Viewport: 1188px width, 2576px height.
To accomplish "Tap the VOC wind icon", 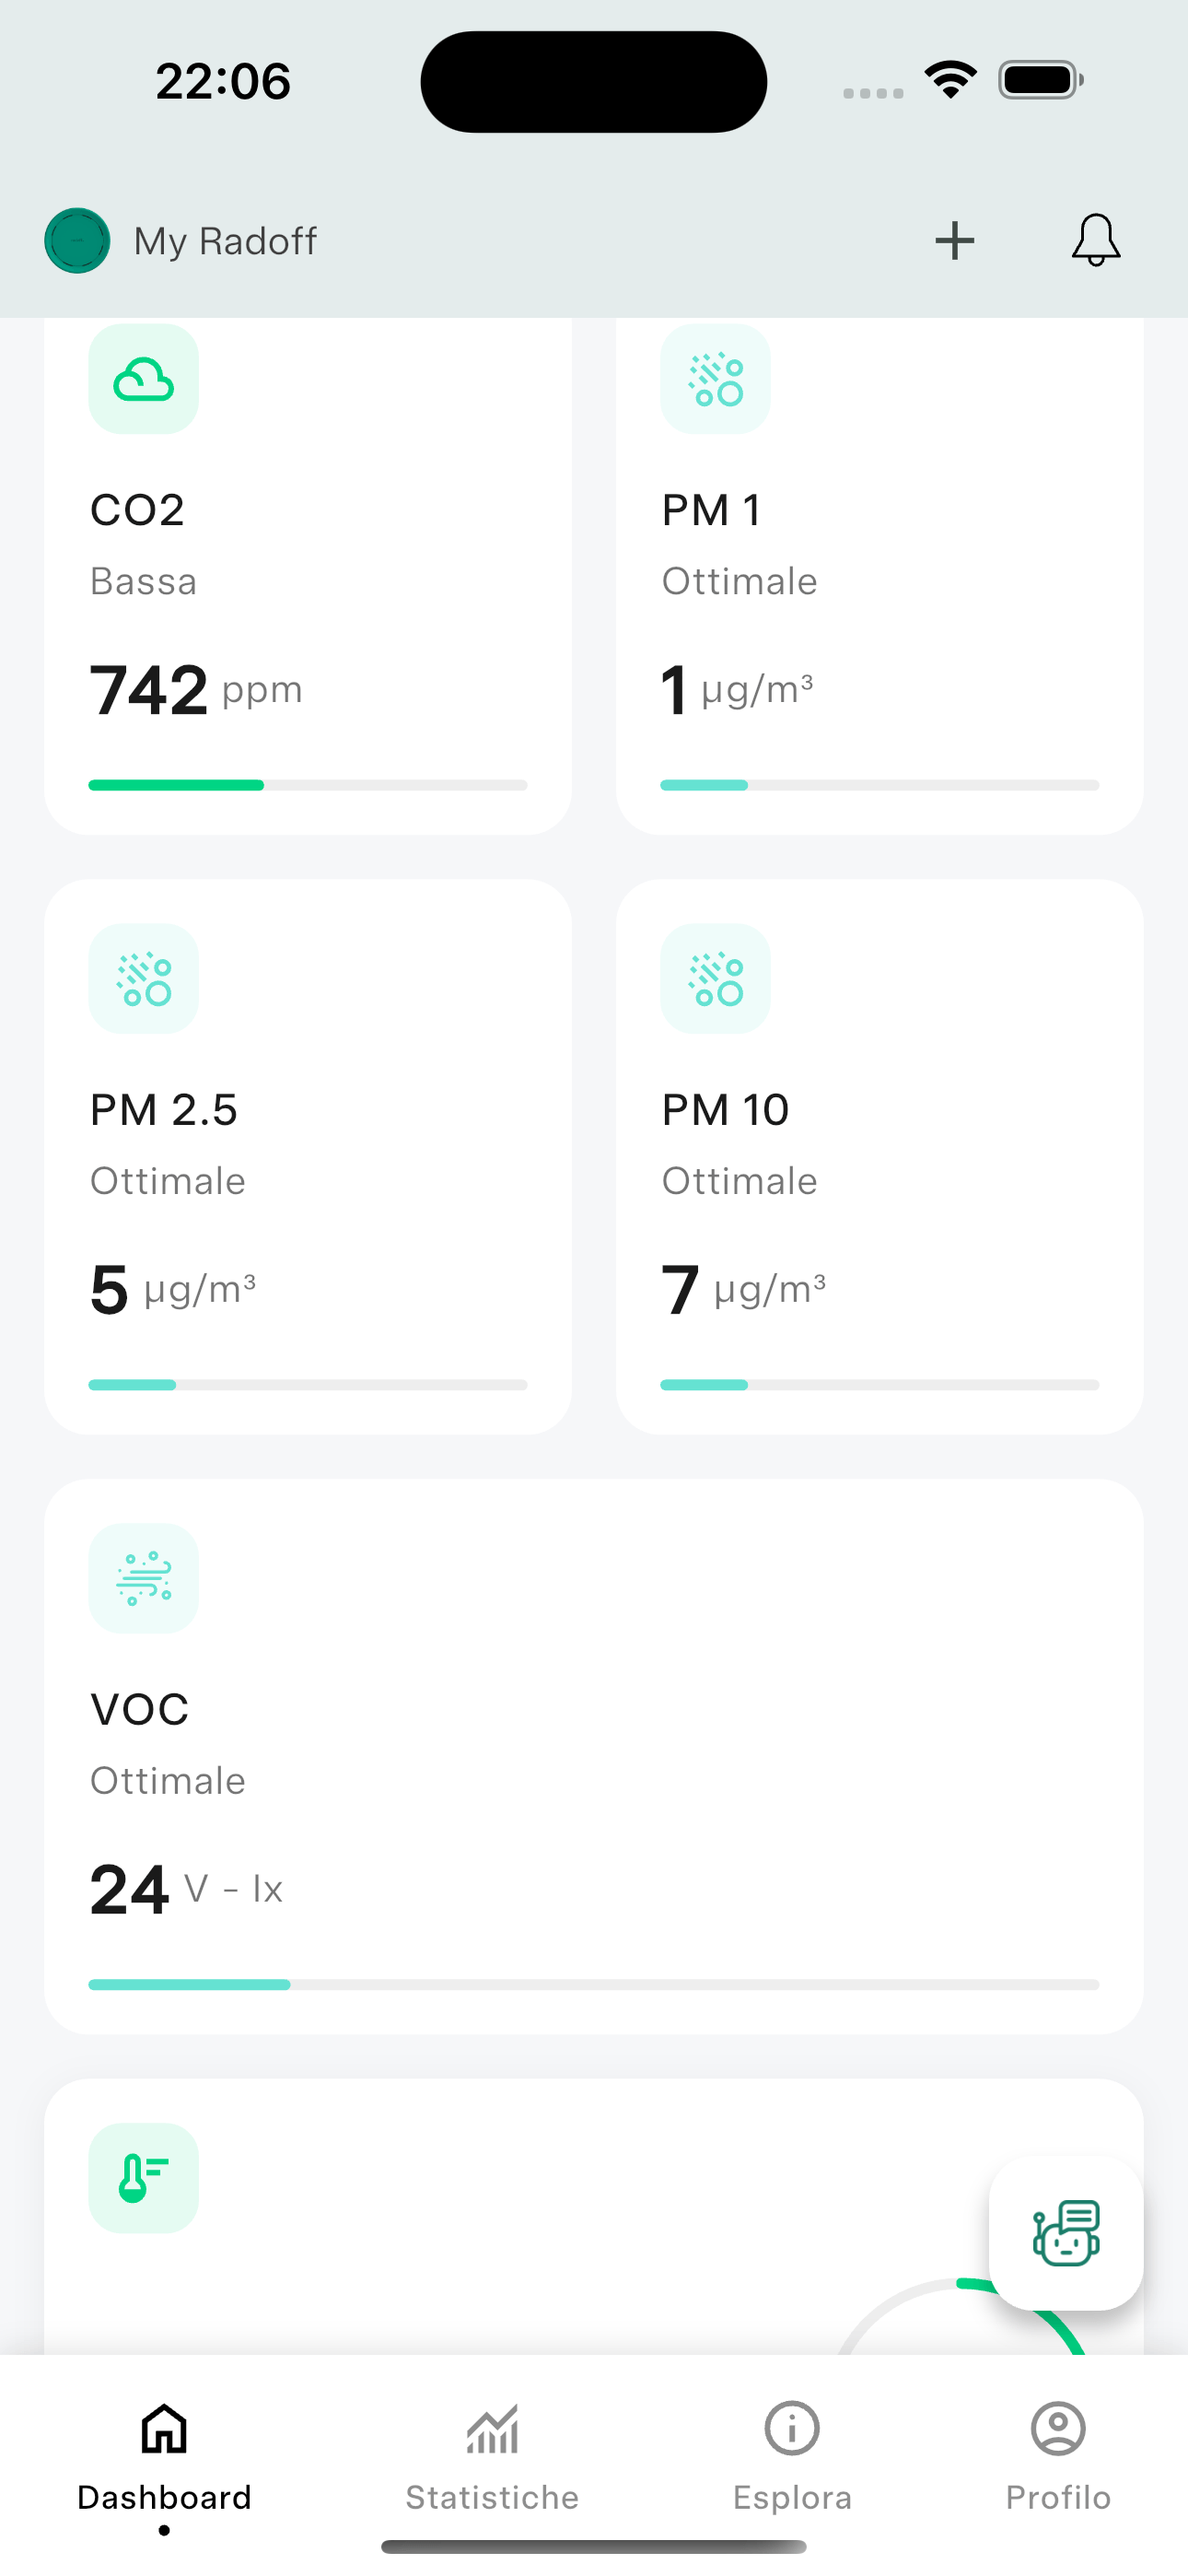I will [144, 1578].
